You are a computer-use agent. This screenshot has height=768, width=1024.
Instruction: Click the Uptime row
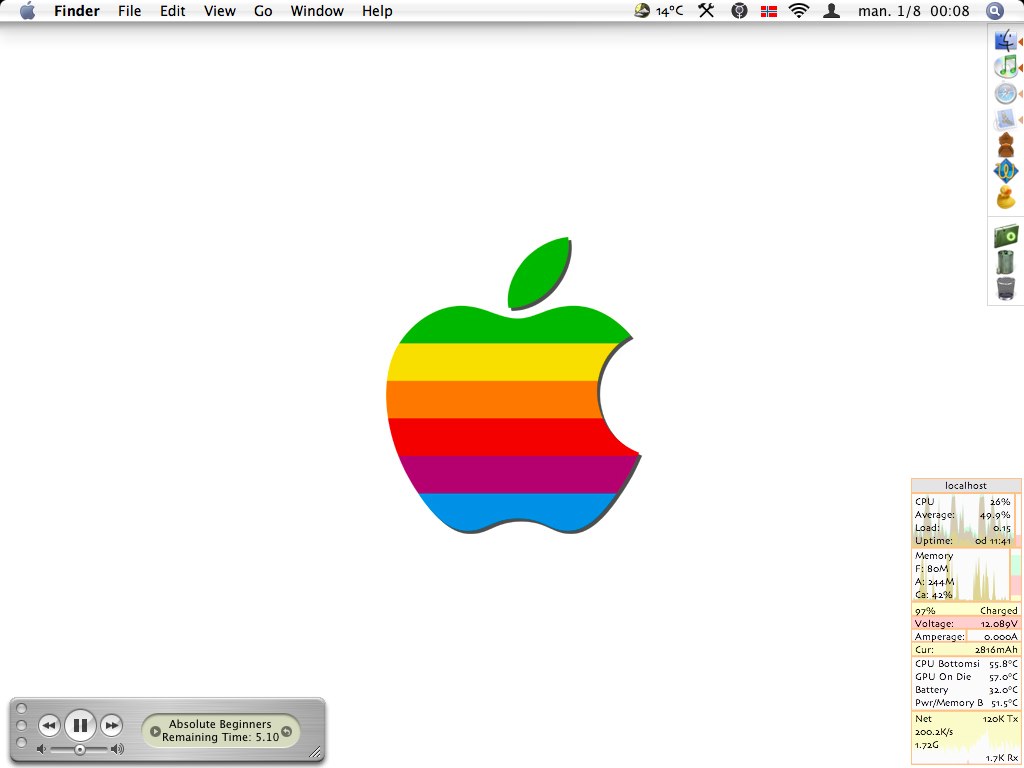tap(963, 541)
